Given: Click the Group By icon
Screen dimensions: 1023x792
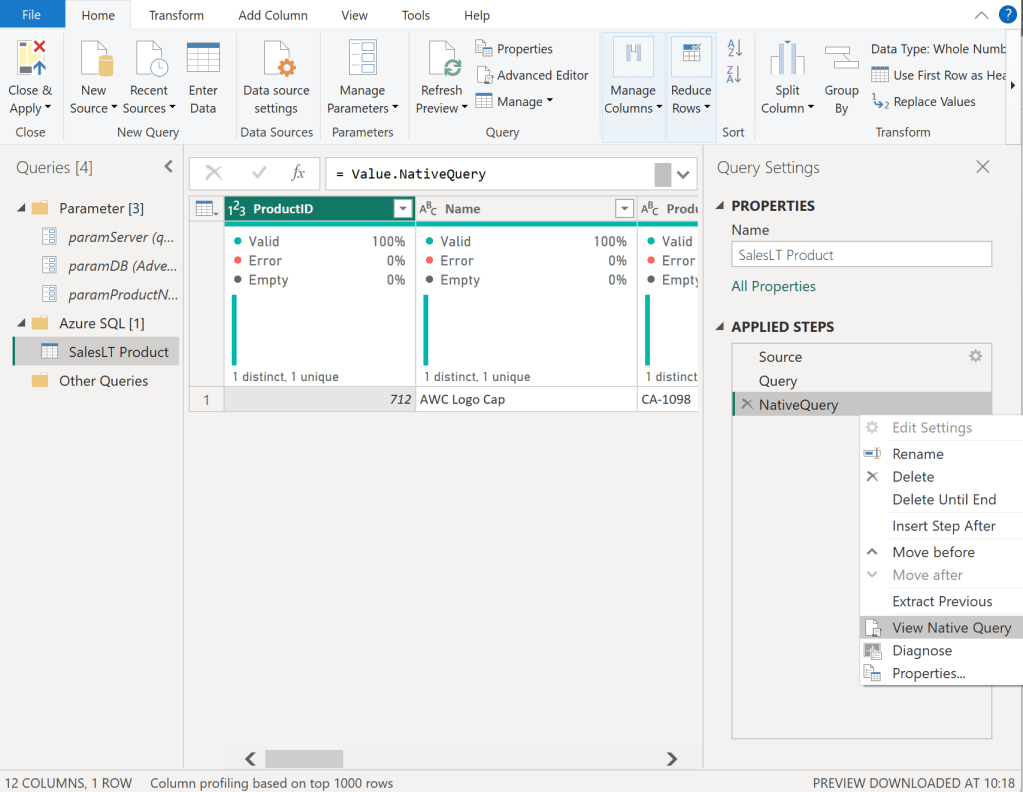Looking at the screenshot, I should point(841,59).
